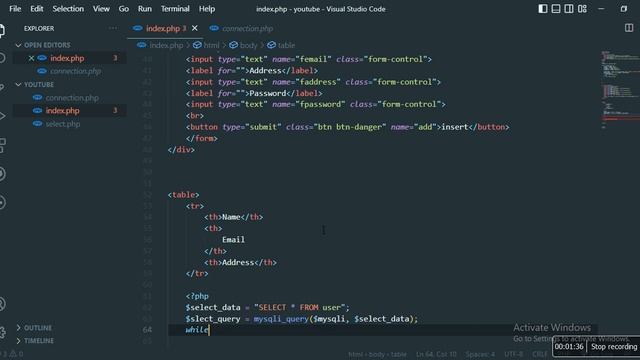640x360 pixels.
Task: Open connection.php in YOUTUBE folder
Action: tap(72, 98)
